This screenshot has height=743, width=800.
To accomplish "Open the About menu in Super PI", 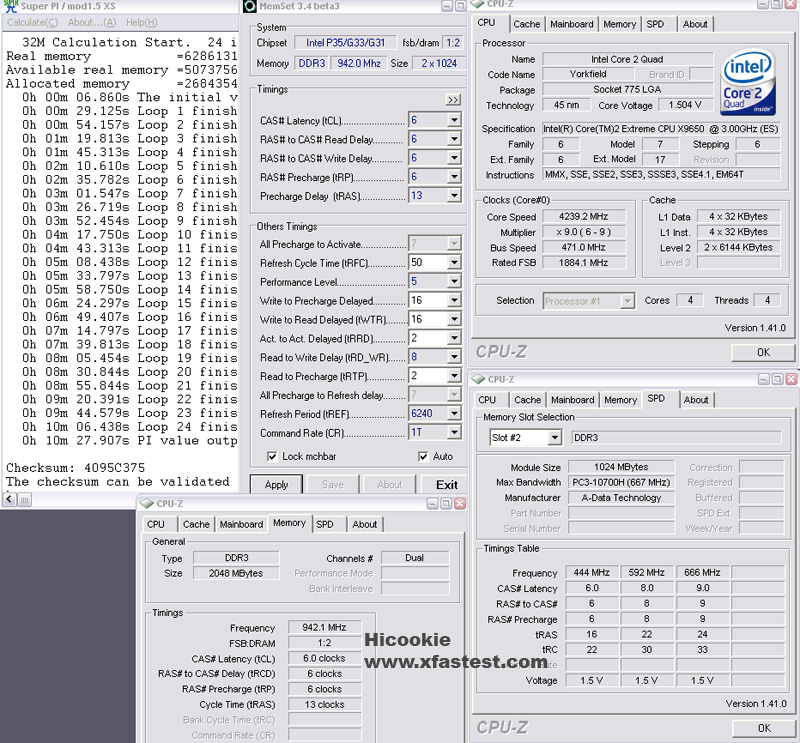I will click(x=92, y=22).
